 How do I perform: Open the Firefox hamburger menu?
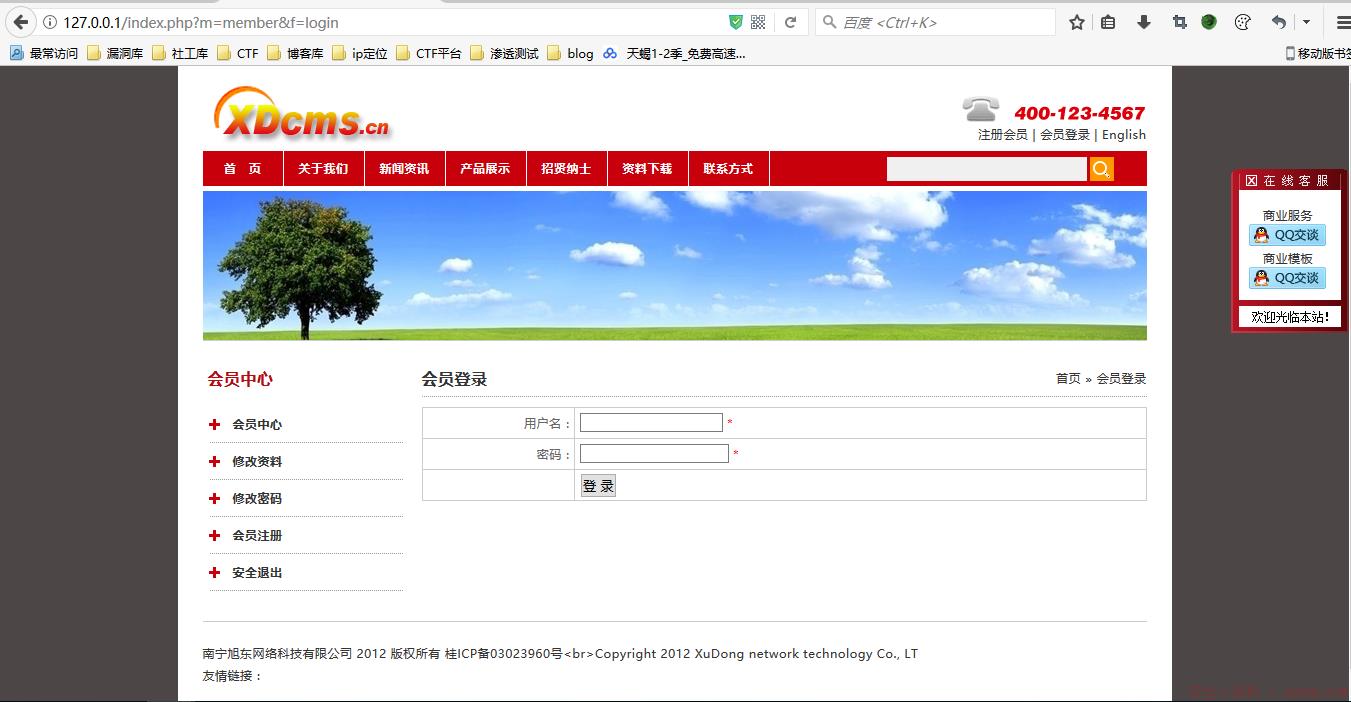pyautogui.click(x=1340, y=22)
